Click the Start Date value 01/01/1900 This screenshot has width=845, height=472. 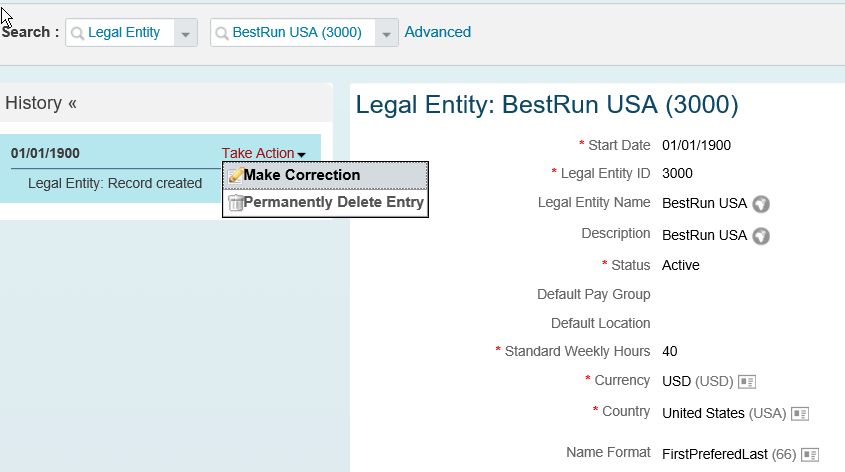696,145
